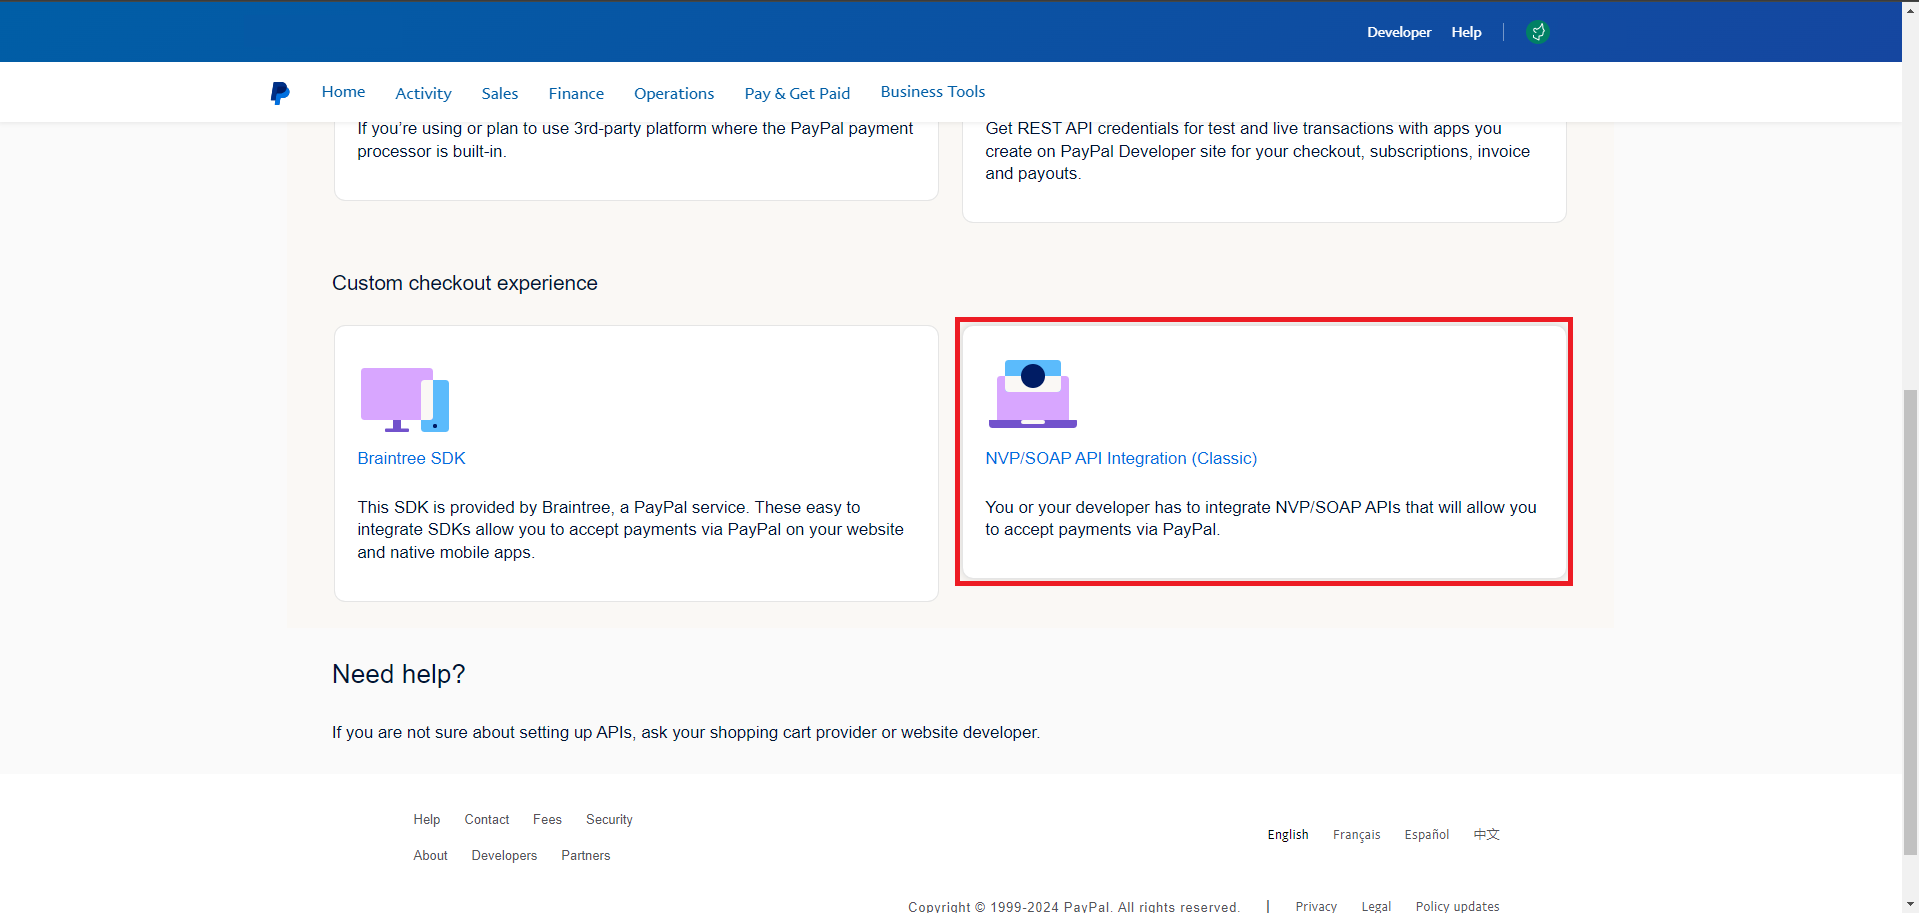Open the Pay & Get Paid menu
The image size is (1919, 913).
797,93
